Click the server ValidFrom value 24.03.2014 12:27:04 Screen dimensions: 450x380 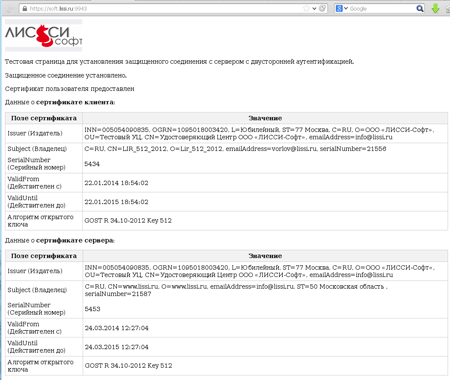pyautogui.click(x=116, y=328)
